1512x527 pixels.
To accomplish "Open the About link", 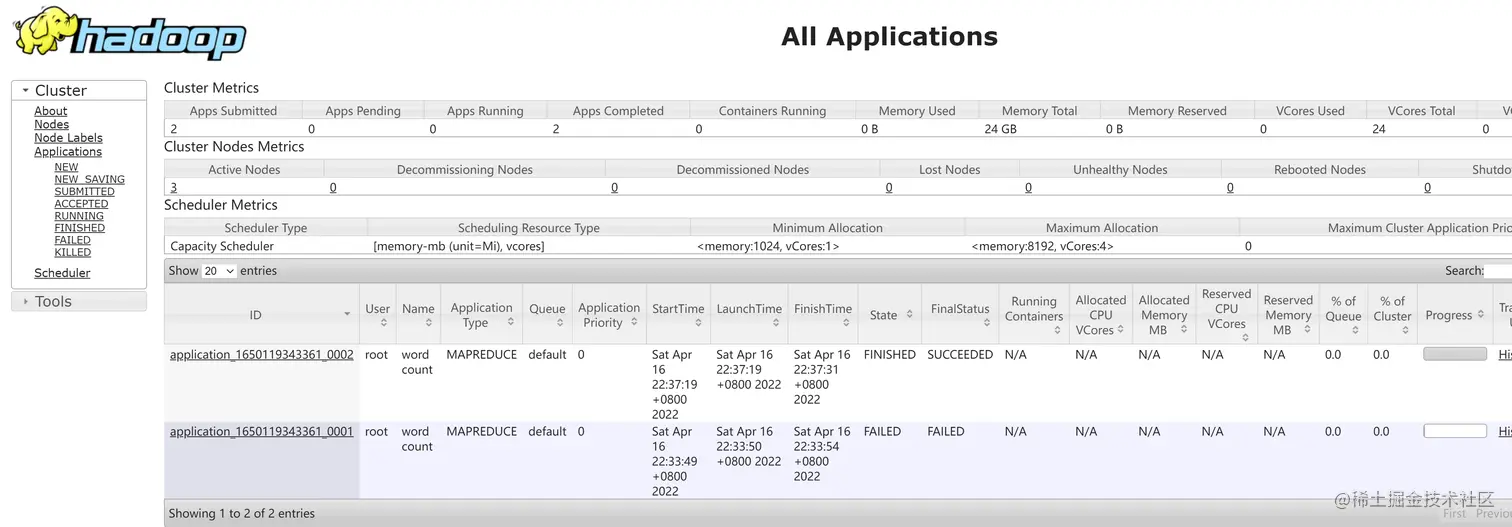I will point(50,111).
